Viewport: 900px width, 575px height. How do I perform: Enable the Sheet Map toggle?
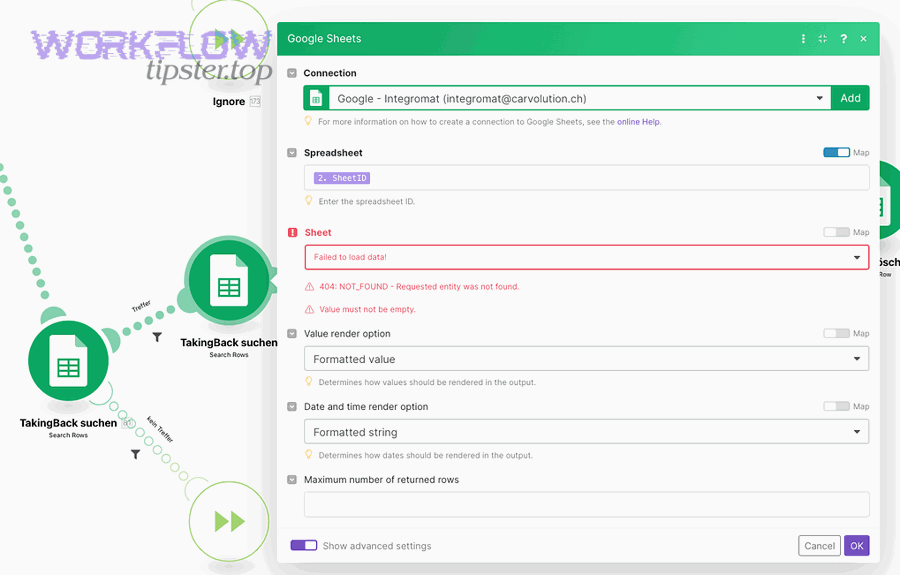[836, 232]
